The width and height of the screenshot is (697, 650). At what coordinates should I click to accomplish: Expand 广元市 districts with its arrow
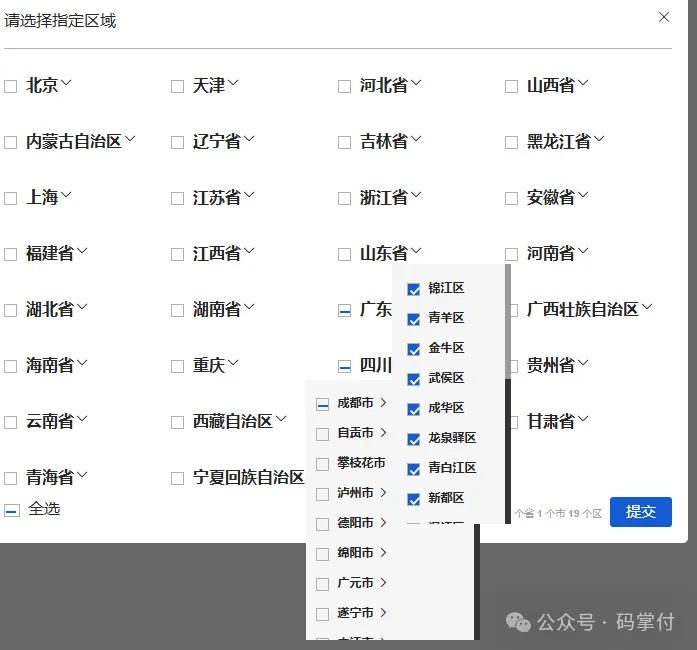click(383, 582)
